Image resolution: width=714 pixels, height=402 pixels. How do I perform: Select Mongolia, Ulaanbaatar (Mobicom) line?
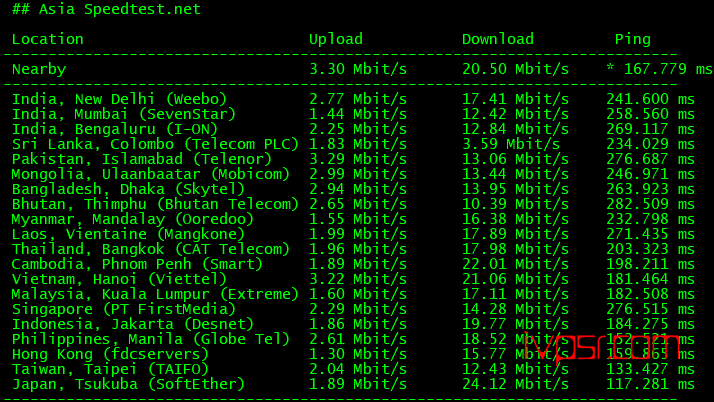[353, 174]
